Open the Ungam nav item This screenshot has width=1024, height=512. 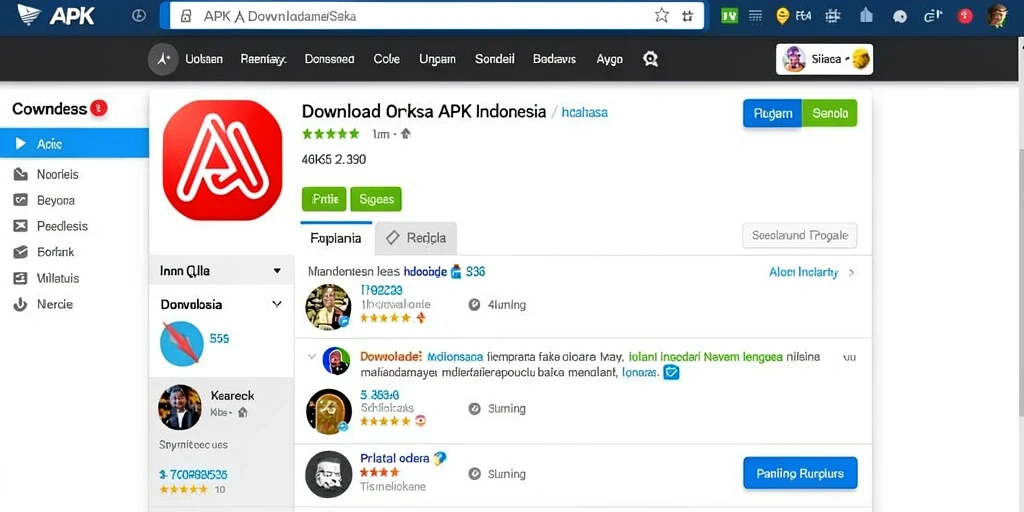(x=438, y=59)
